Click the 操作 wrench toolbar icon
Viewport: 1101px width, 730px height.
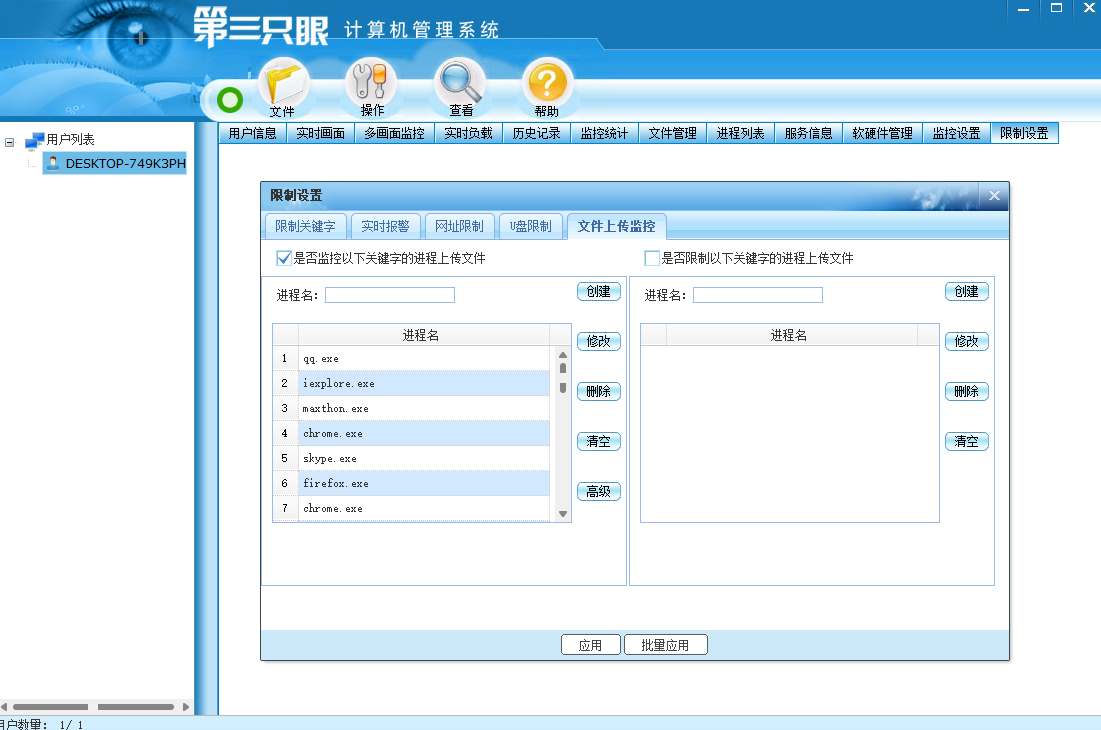tap(370, 85)
